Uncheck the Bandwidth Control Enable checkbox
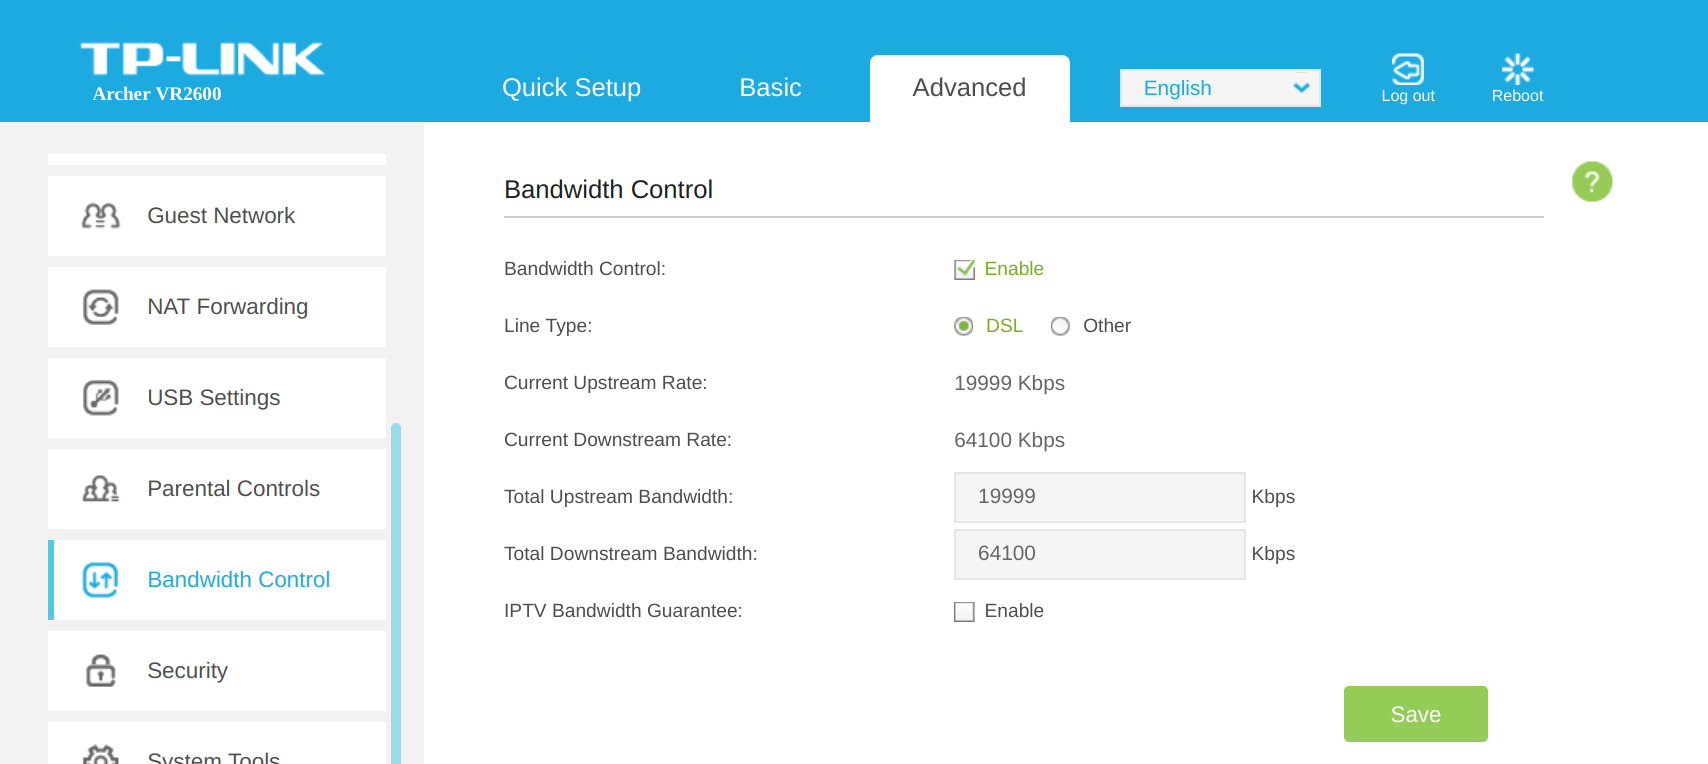The width and height of the screenshot is (1708, 764). (964, 269)
